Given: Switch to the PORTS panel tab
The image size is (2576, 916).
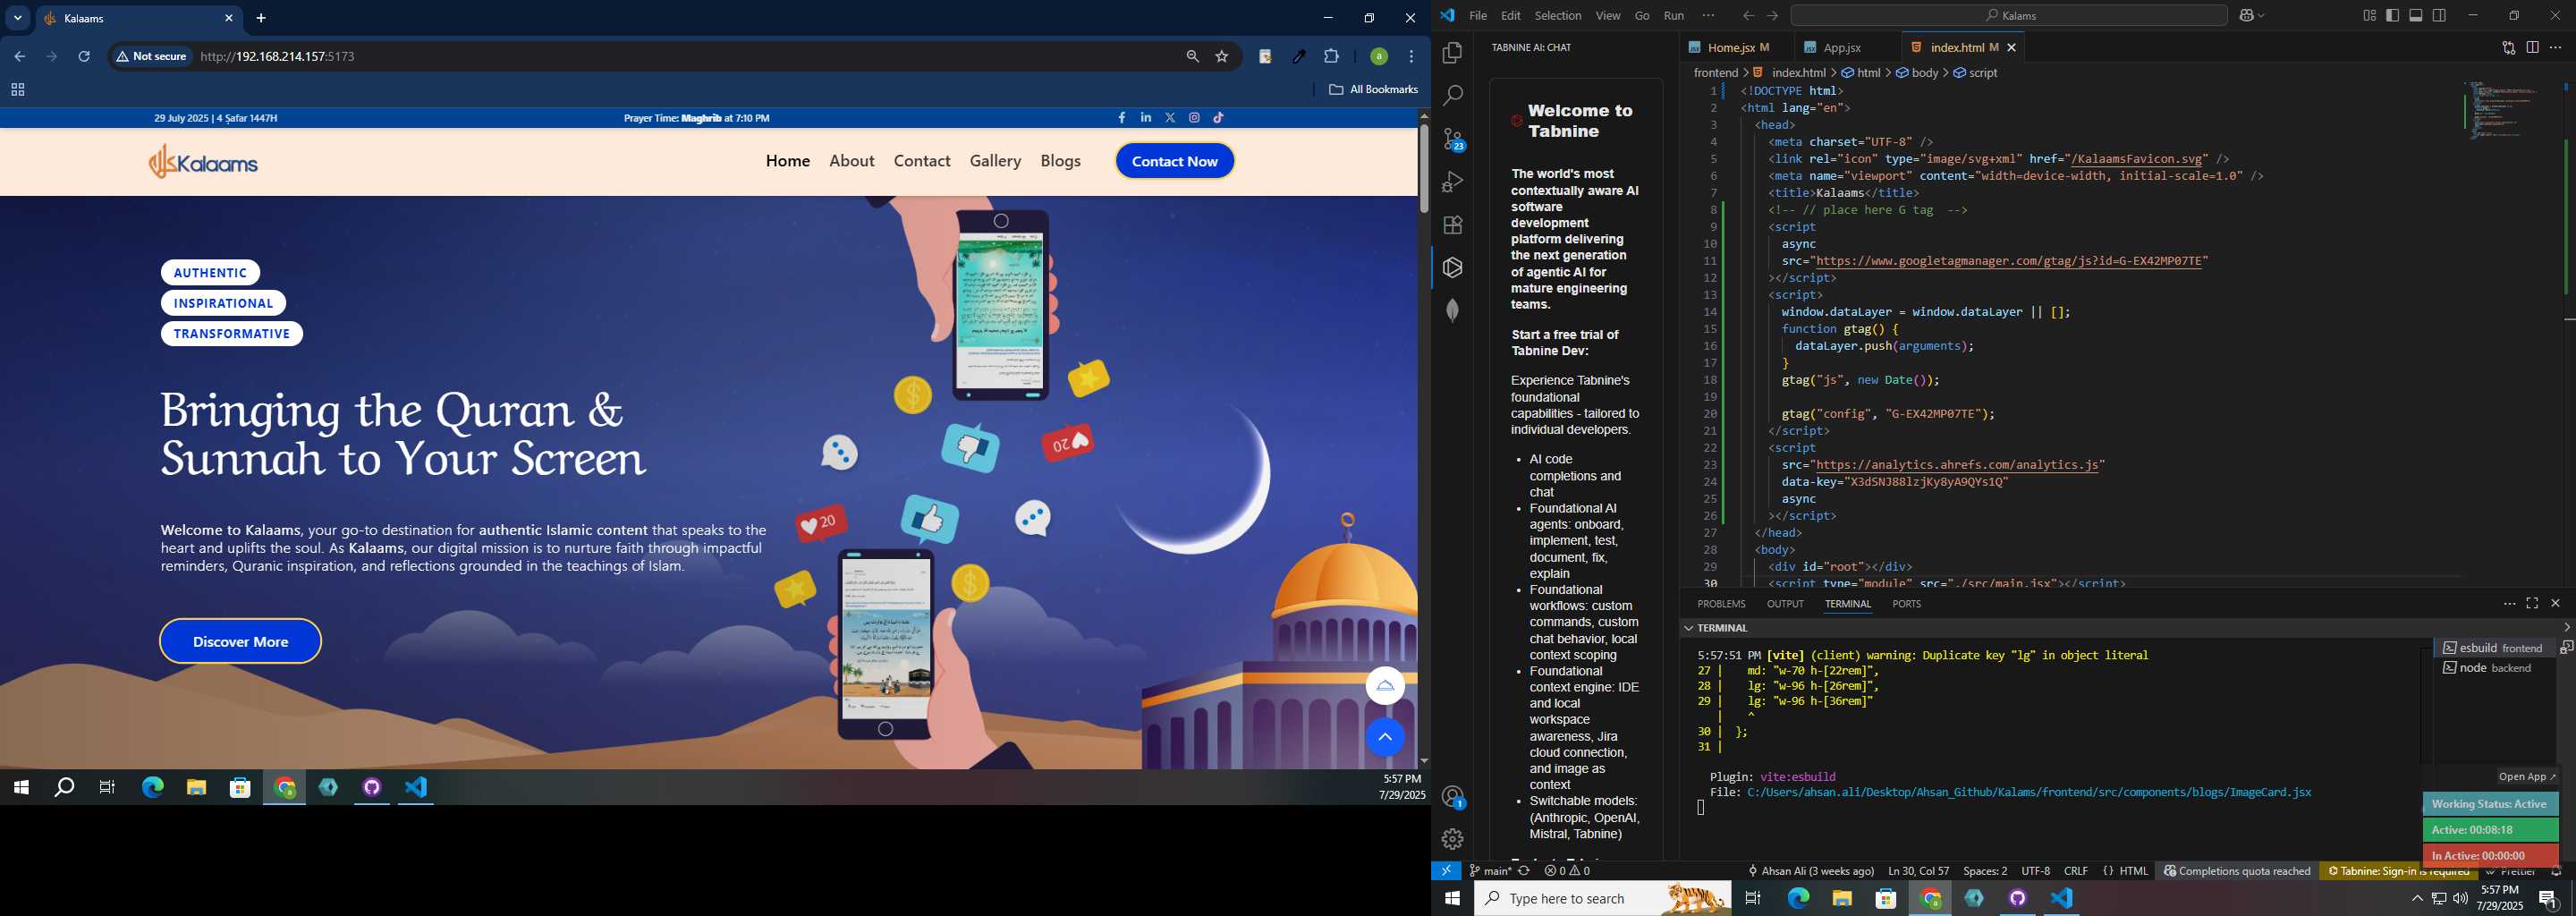Looking at the screenshot, I should tap(1906, 604).
